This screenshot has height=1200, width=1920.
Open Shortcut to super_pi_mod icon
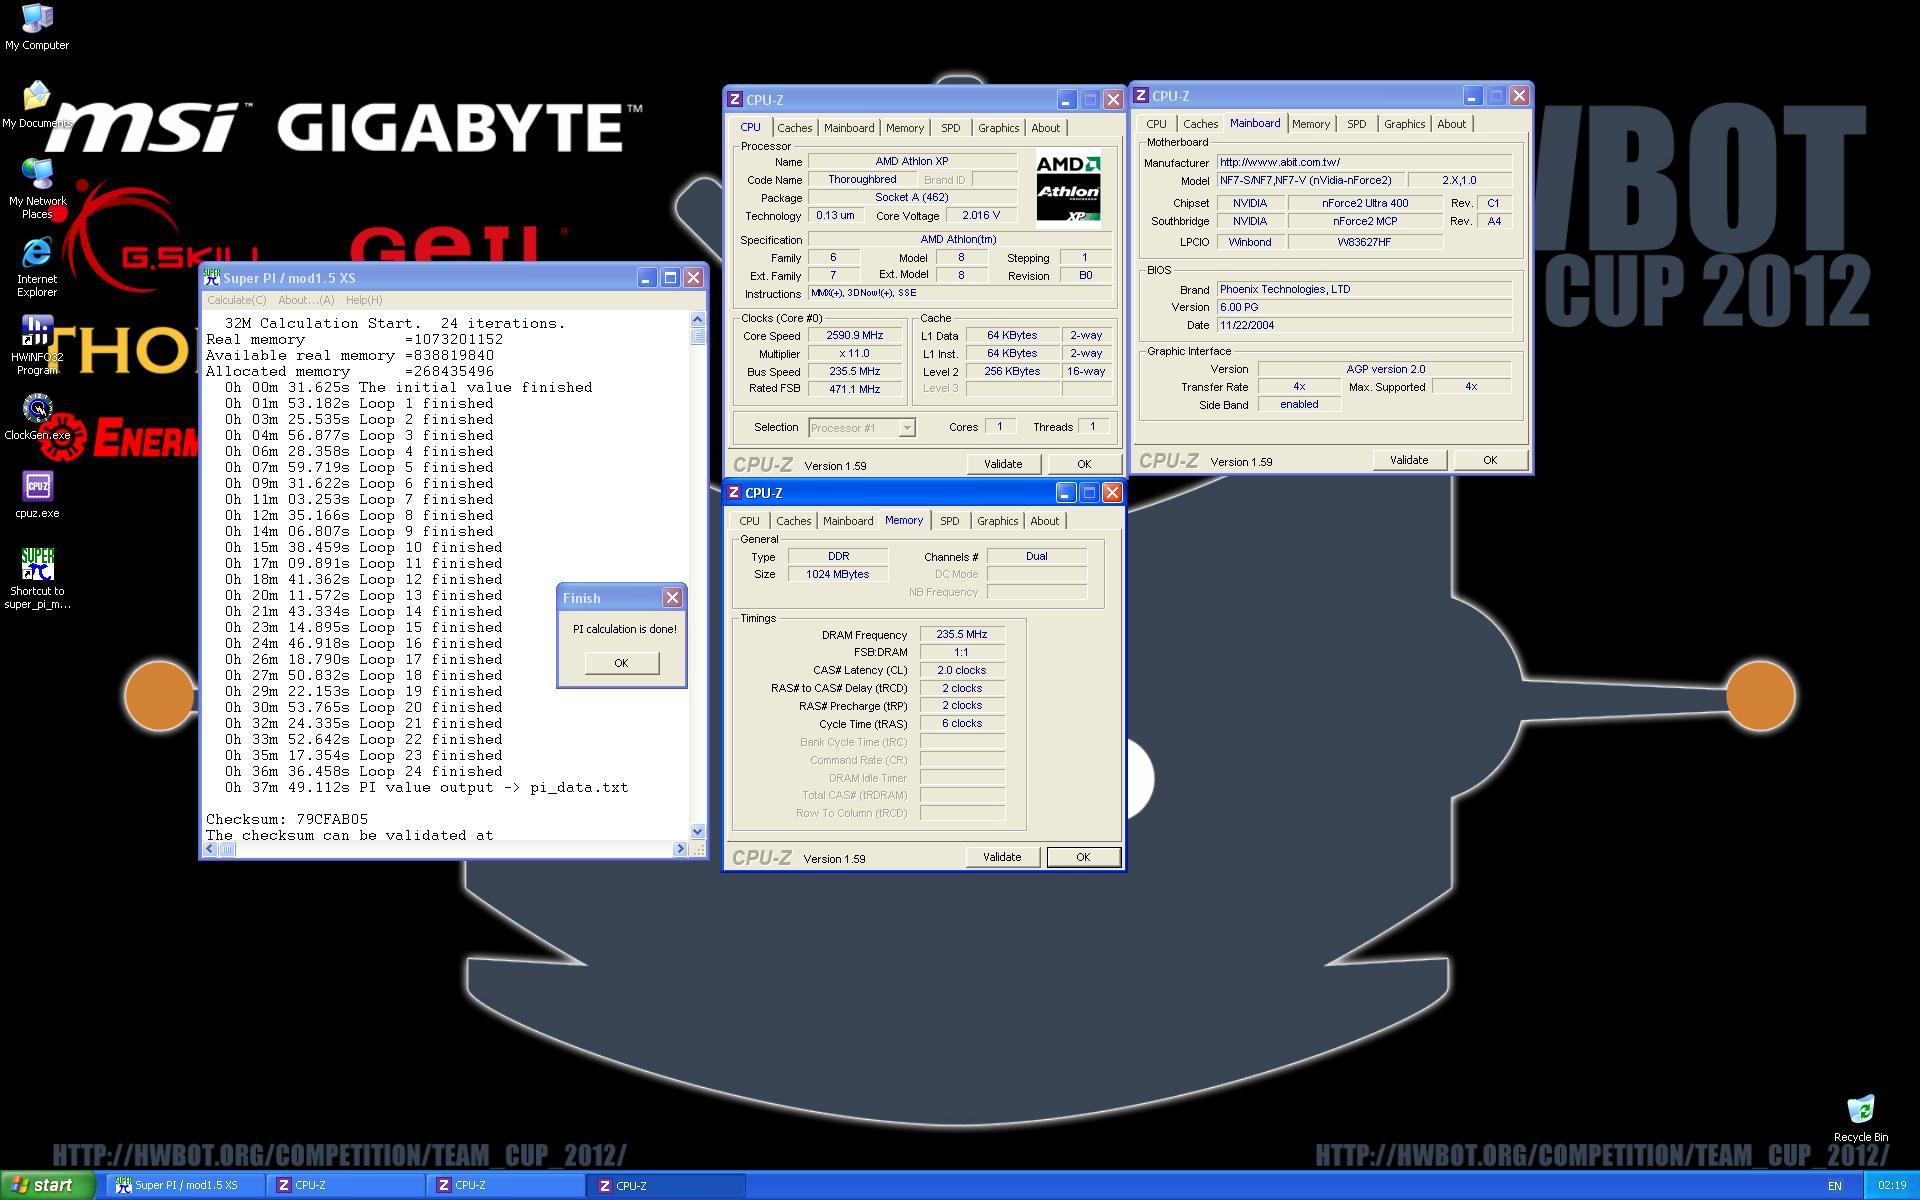pos(37,579)
